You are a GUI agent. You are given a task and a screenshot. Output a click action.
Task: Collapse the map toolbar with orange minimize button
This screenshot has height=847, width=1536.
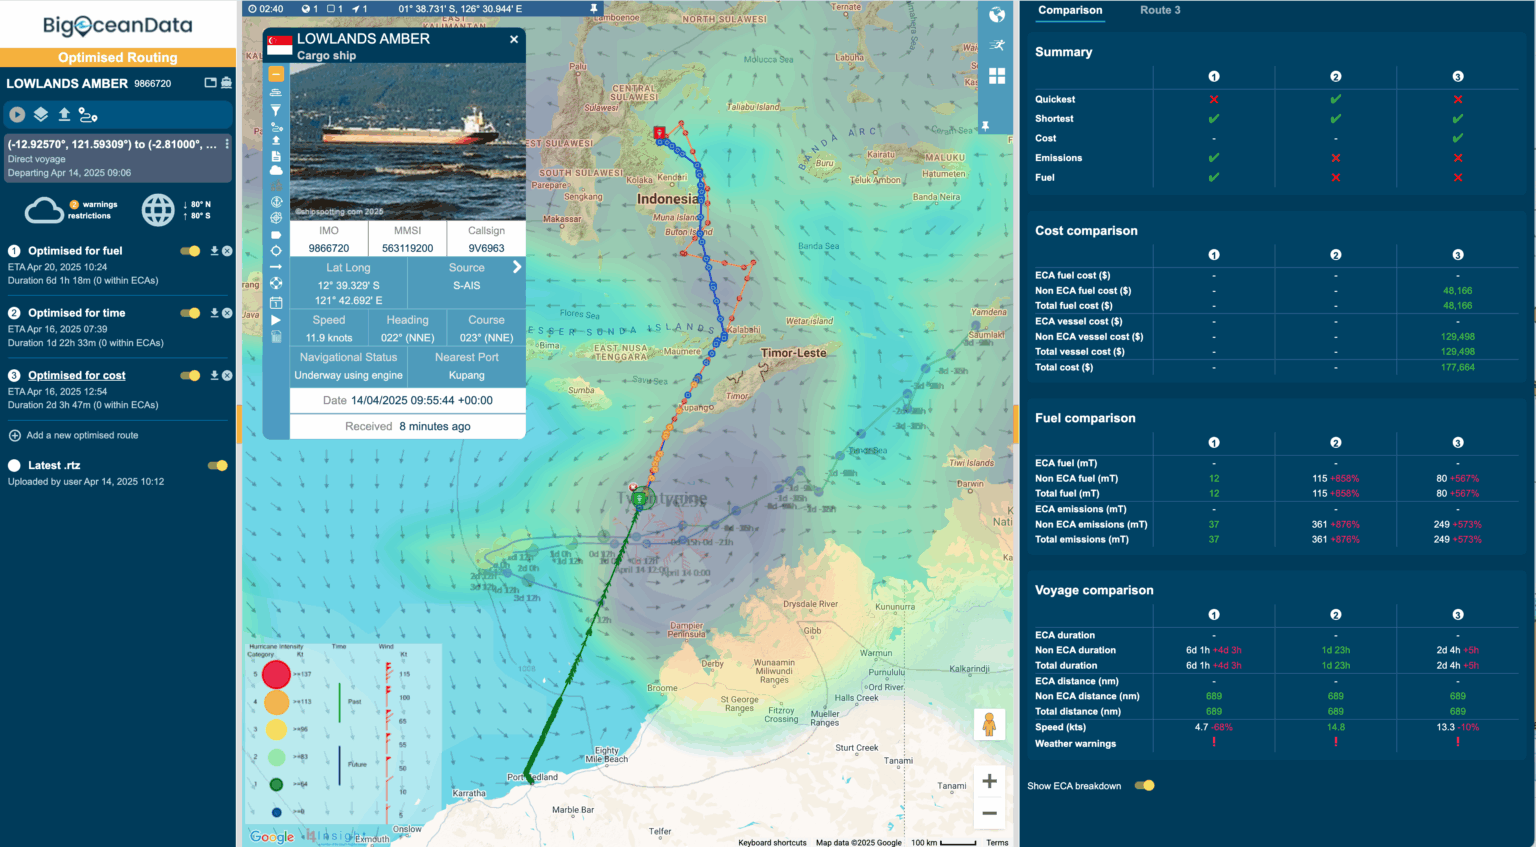[x=277, y=75]
